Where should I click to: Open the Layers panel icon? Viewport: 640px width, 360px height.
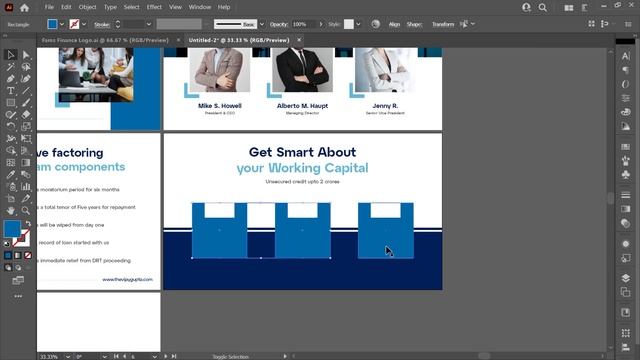[625, 278]
